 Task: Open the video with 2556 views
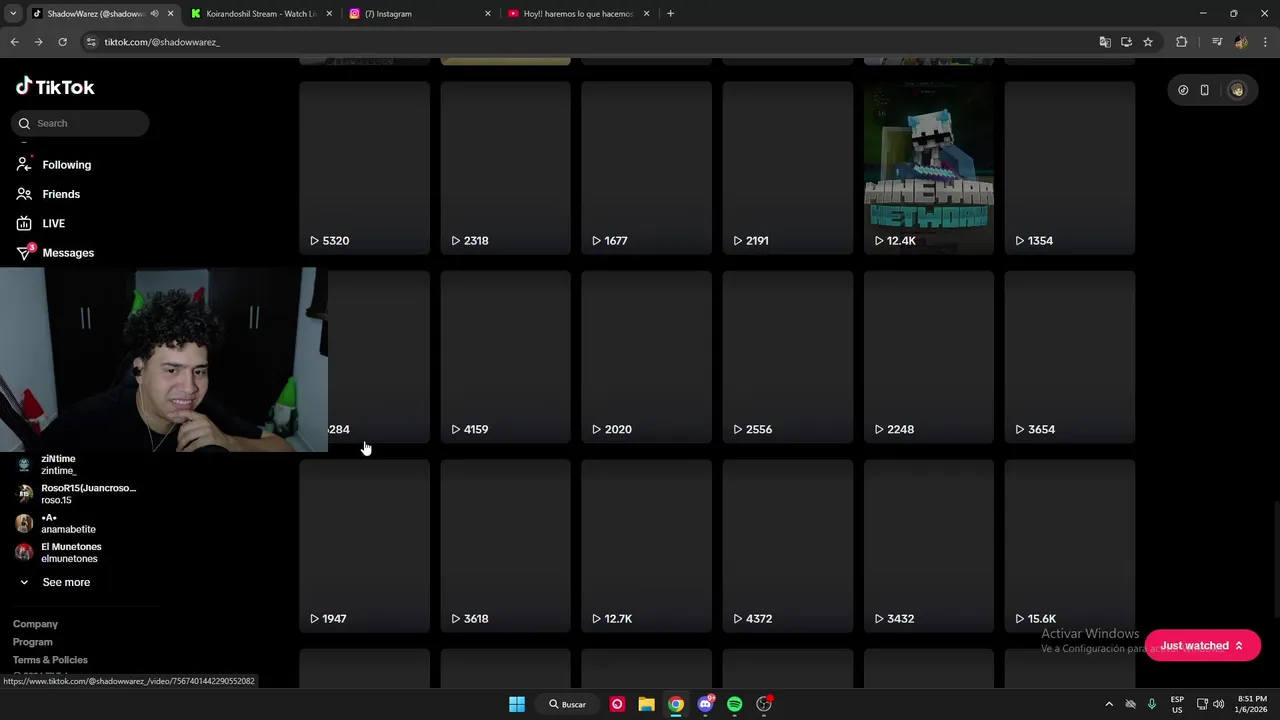pyautogui.click(x=787, y=356)
